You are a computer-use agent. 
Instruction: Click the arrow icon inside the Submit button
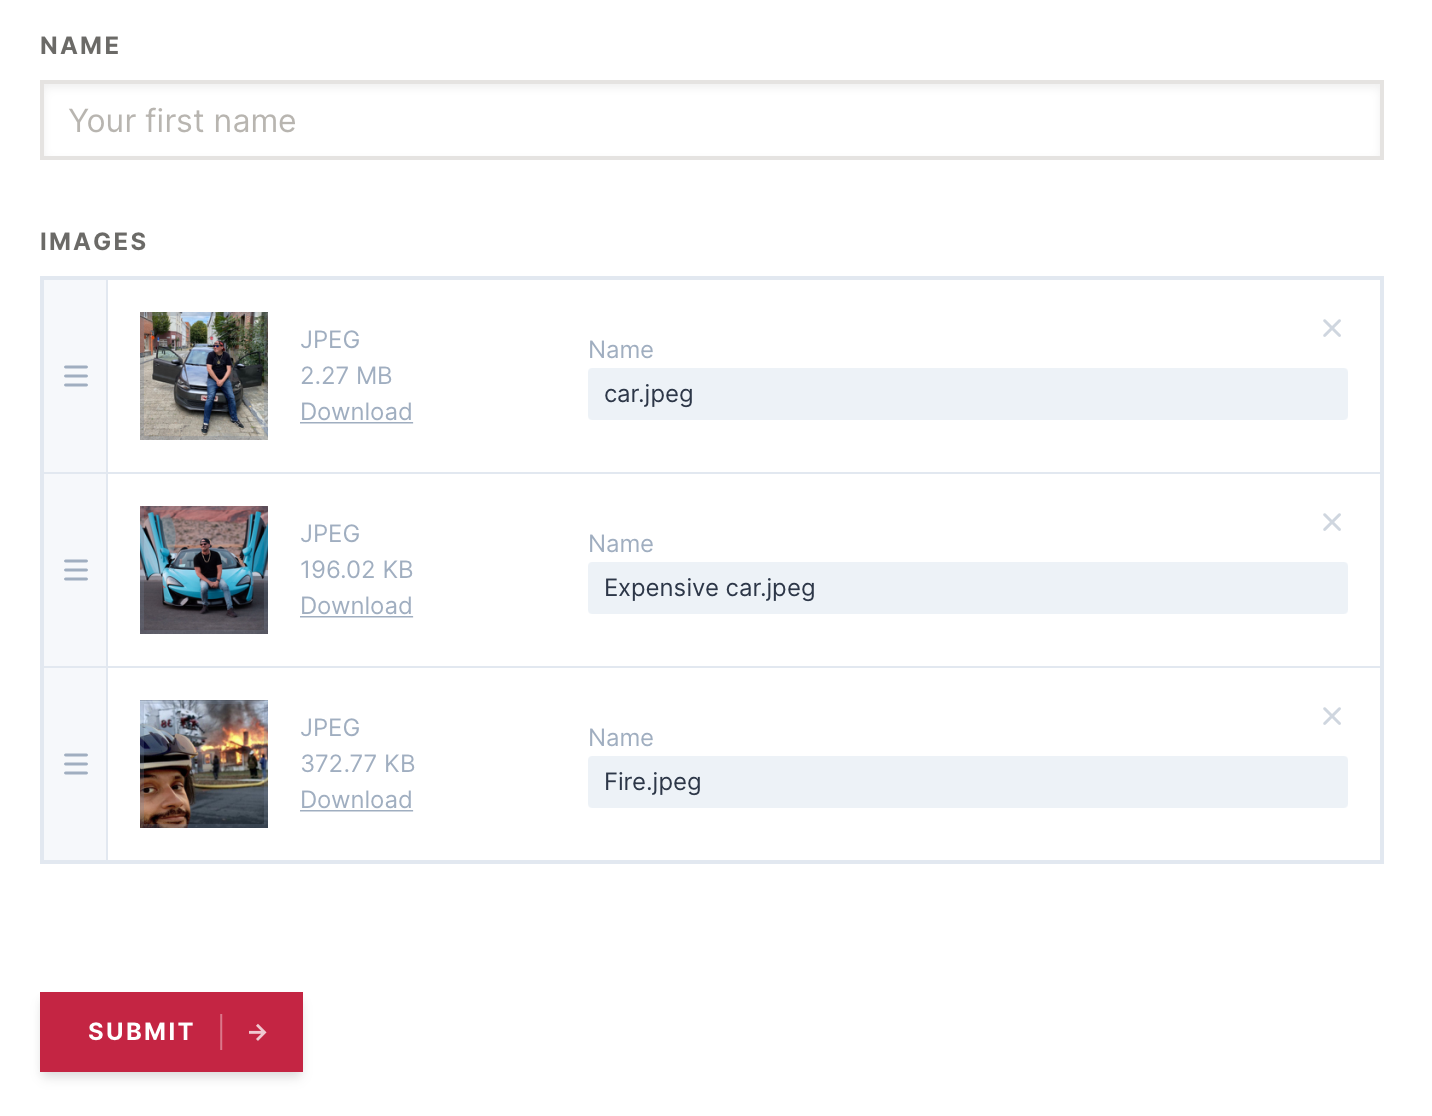pos(258,1031)
